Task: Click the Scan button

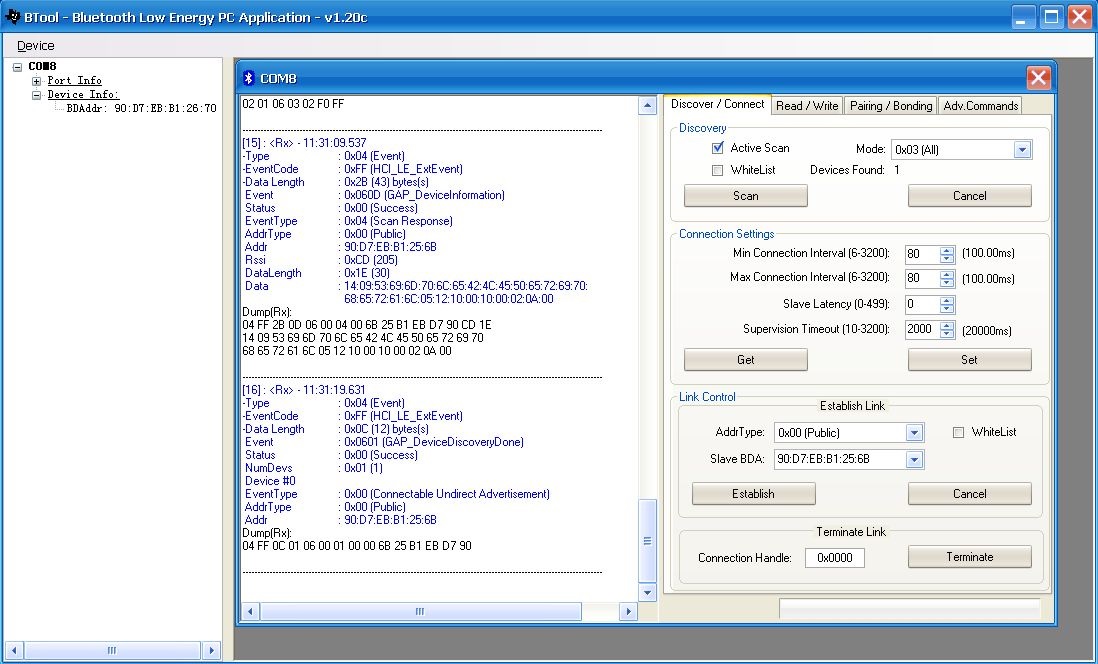Action: tap(746, 196)
